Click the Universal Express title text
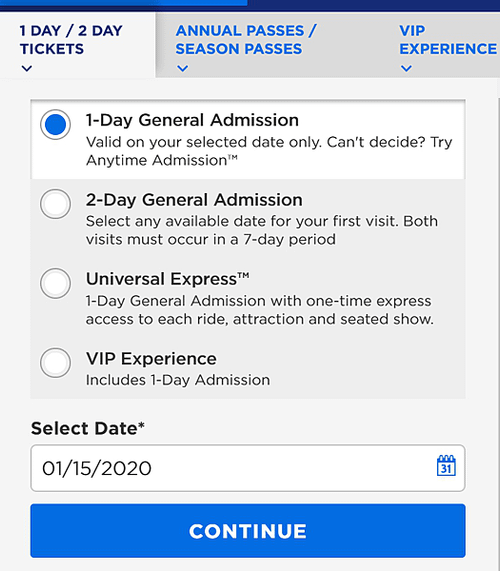This screenshot has width=500, height=571. [x=168, y=279]
